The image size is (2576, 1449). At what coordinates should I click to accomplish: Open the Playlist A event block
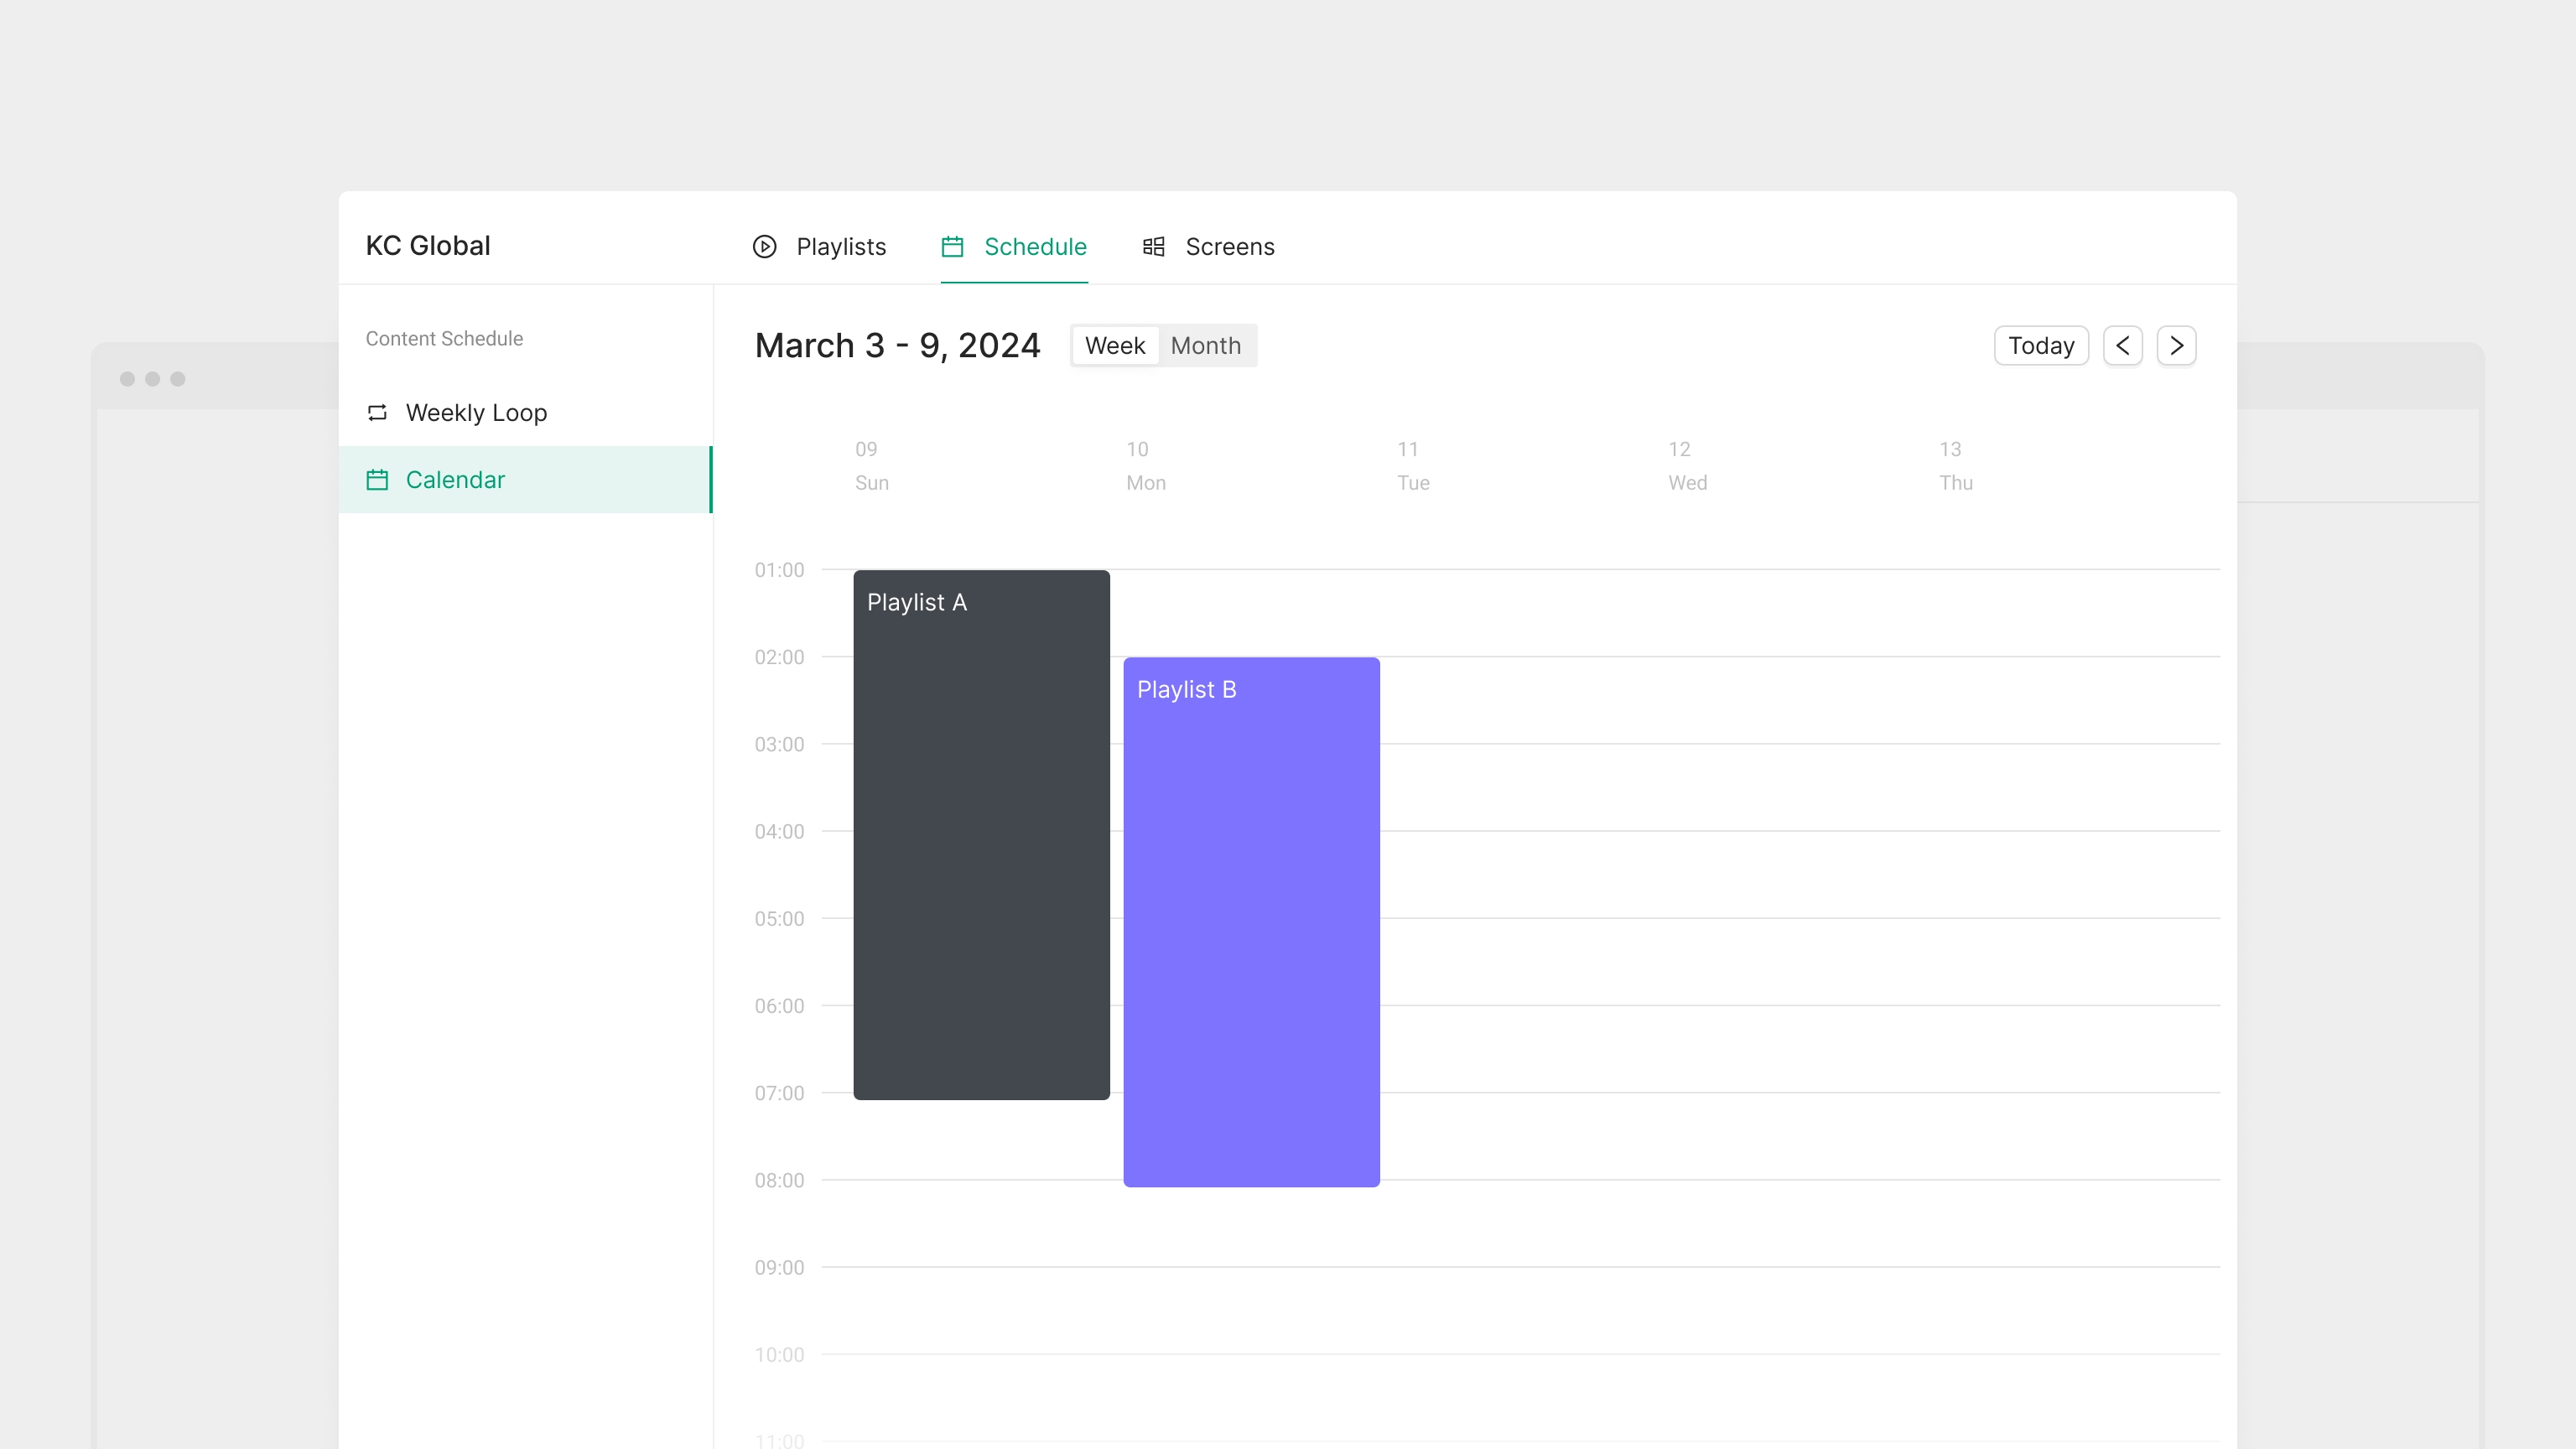(981, 835)
